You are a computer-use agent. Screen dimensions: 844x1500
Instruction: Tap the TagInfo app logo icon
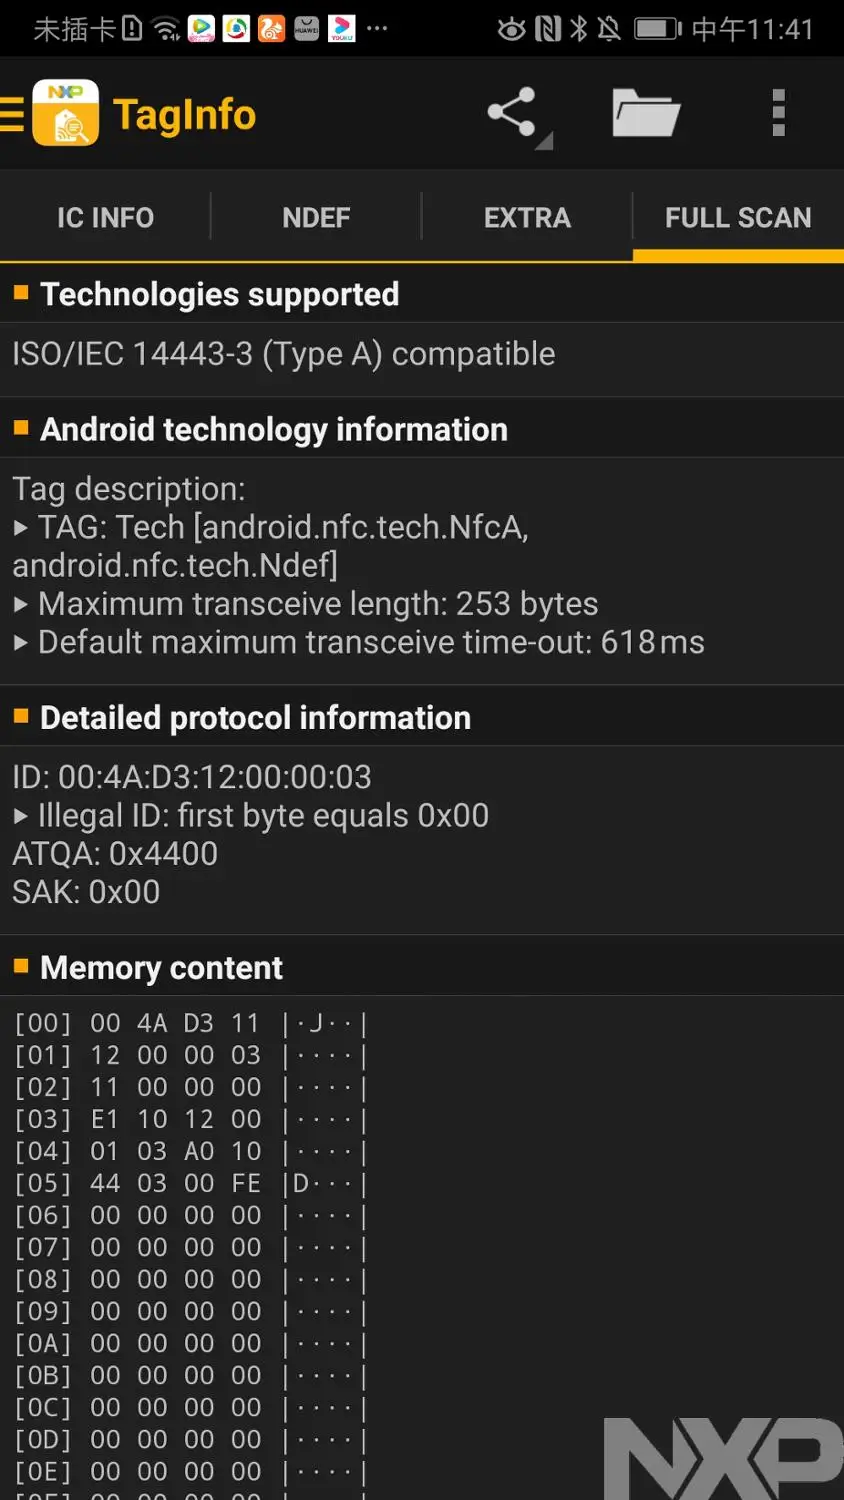pyautogui.click(x=66, y=113)
